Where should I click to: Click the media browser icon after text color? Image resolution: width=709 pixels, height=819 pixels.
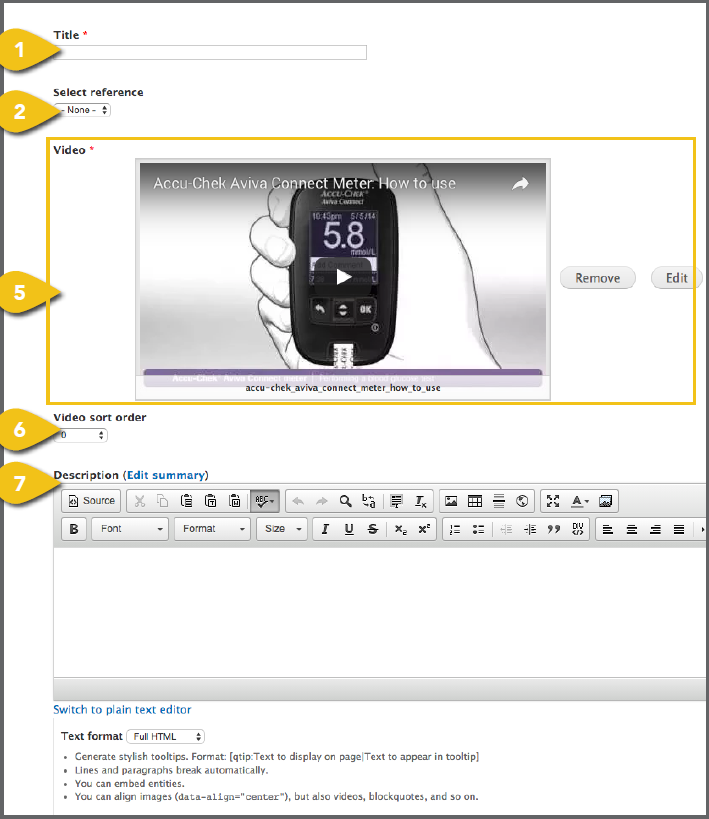pyautogui.click(x=606, y=501)
